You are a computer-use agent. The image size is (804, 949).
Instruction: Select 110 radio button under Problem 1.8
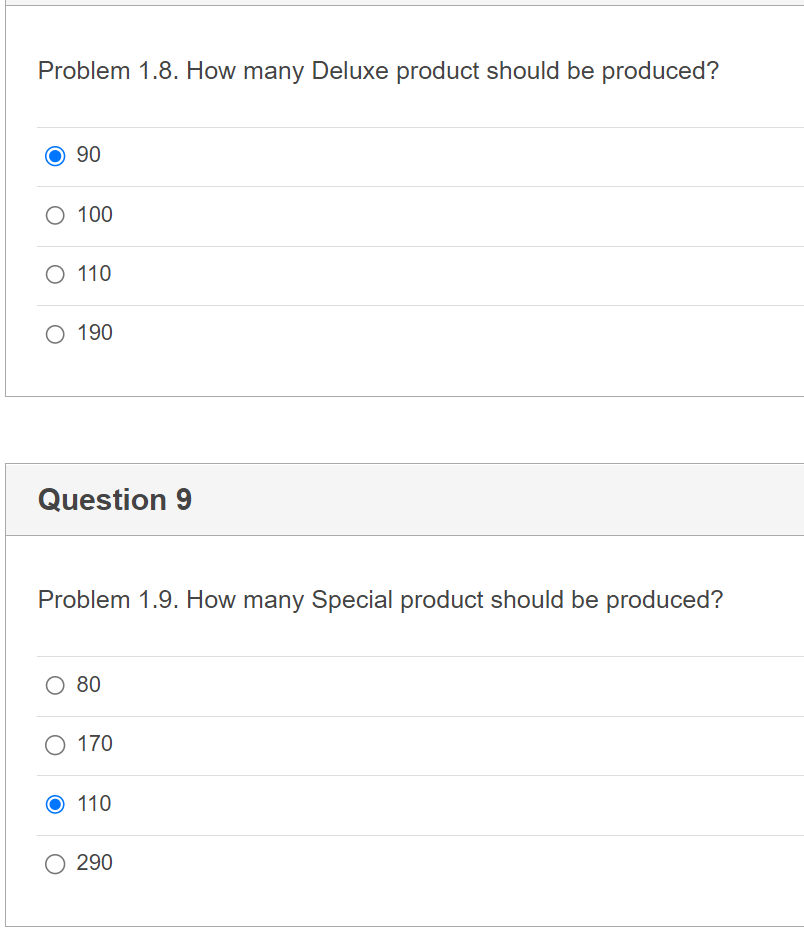pos(56,275)
